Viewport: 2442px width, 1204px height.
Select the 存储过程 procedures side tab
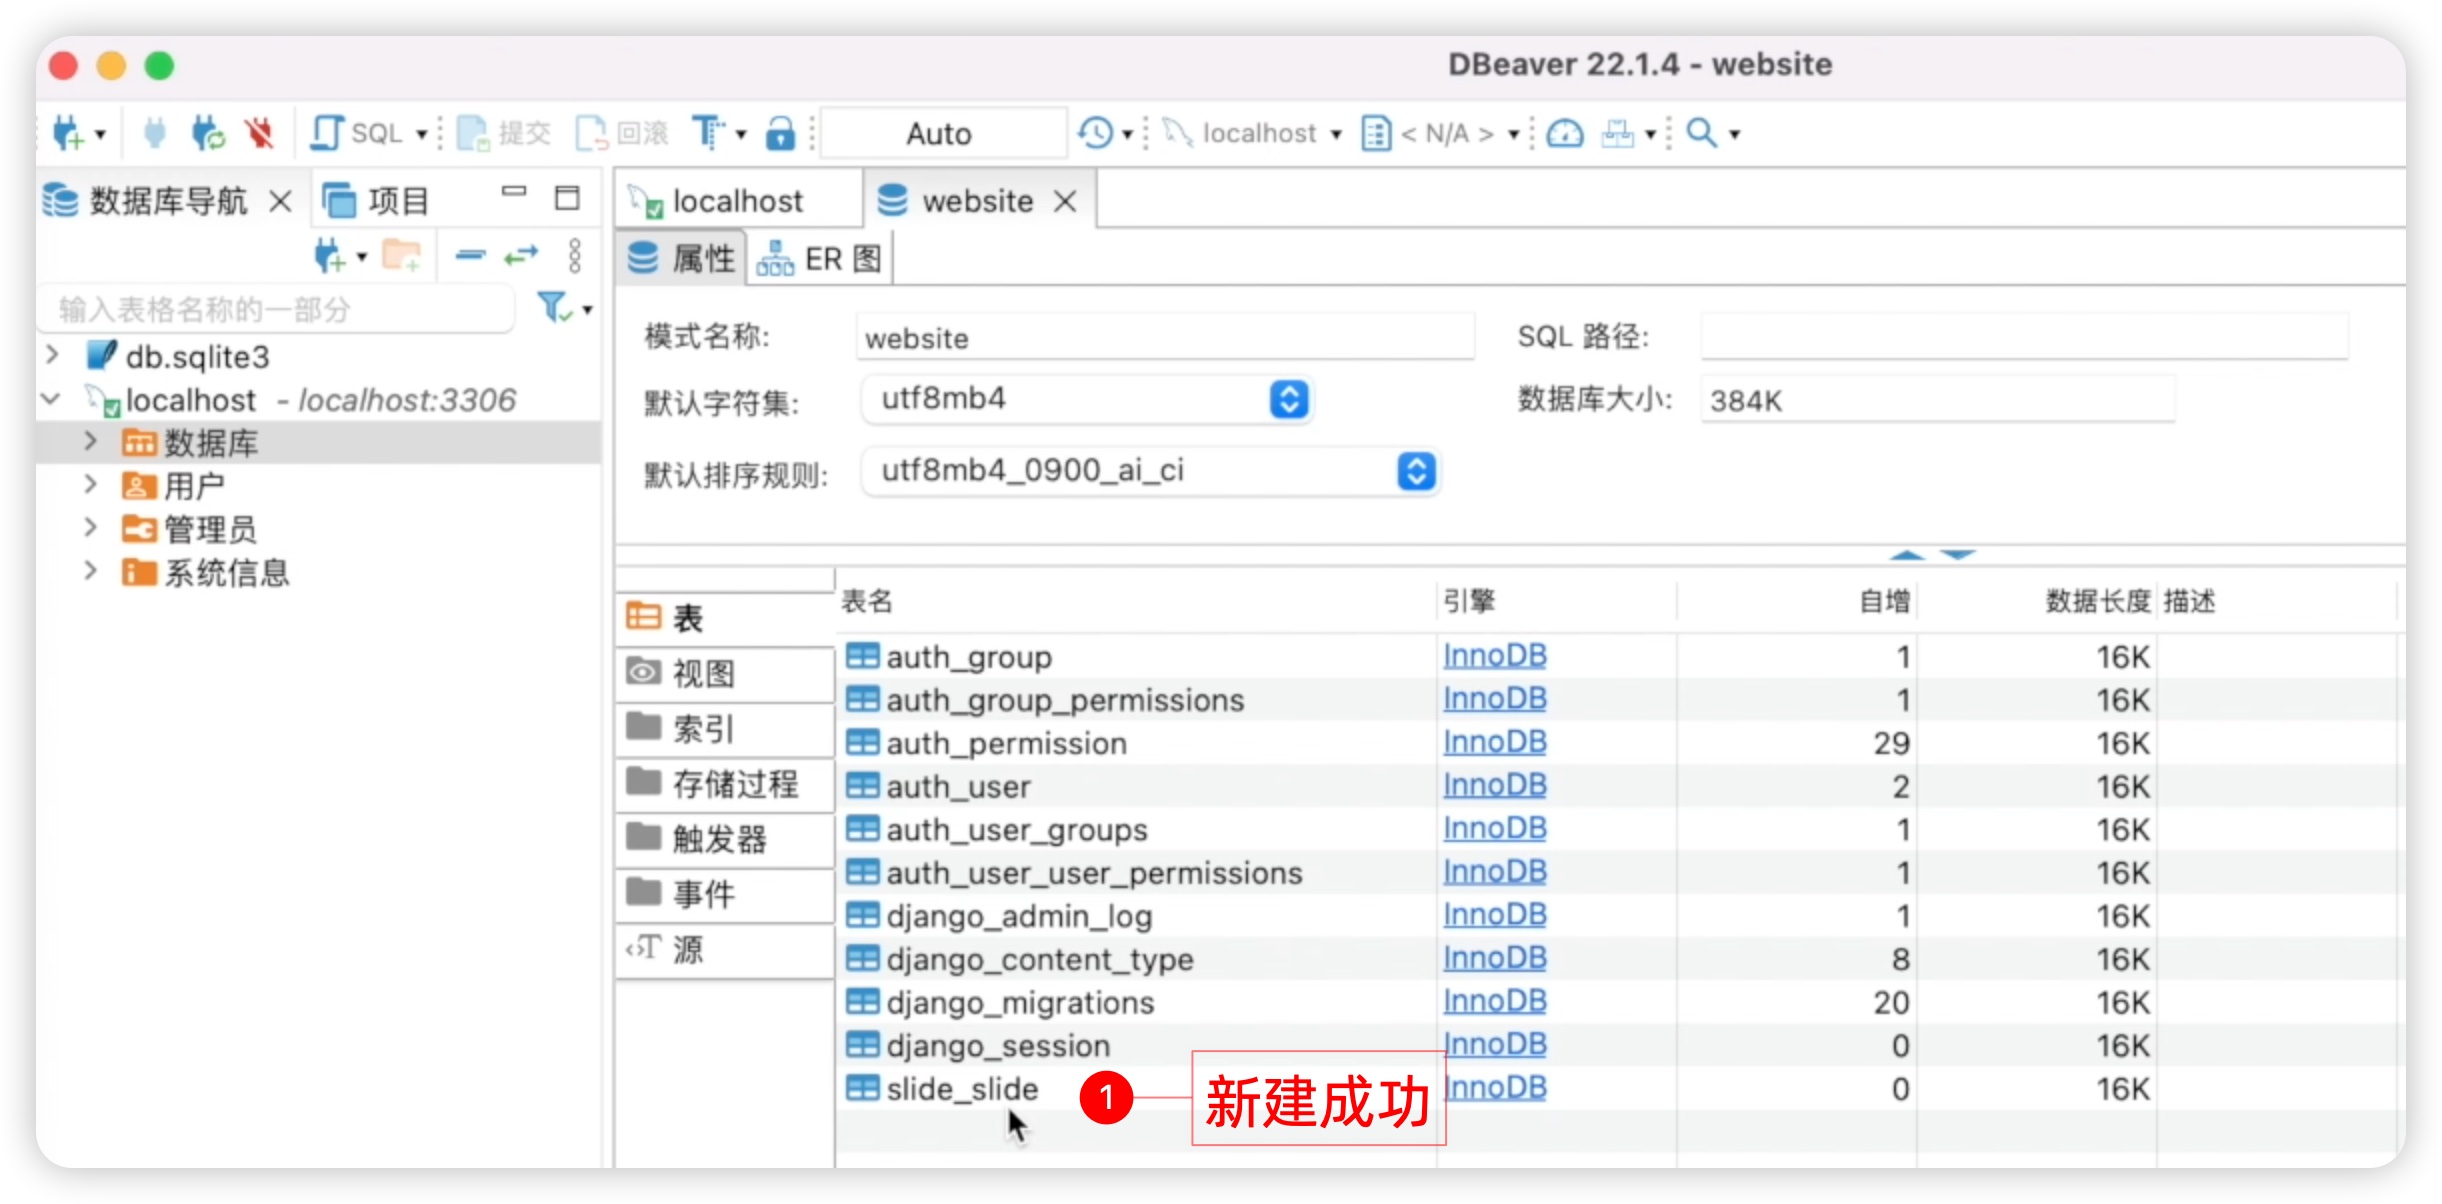726,783
